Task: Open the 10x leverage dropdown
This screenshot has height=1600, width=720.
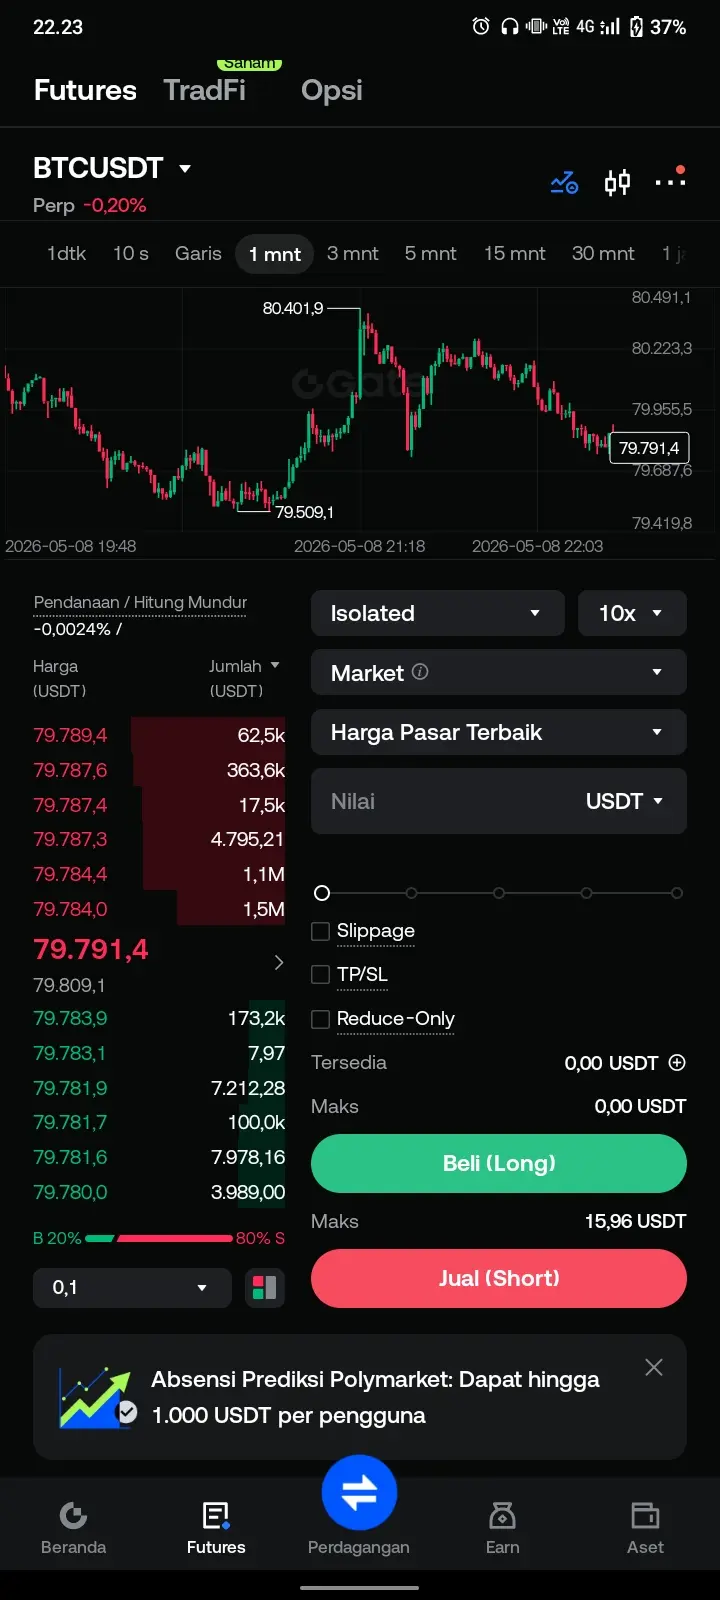Action: coord(632,613)
